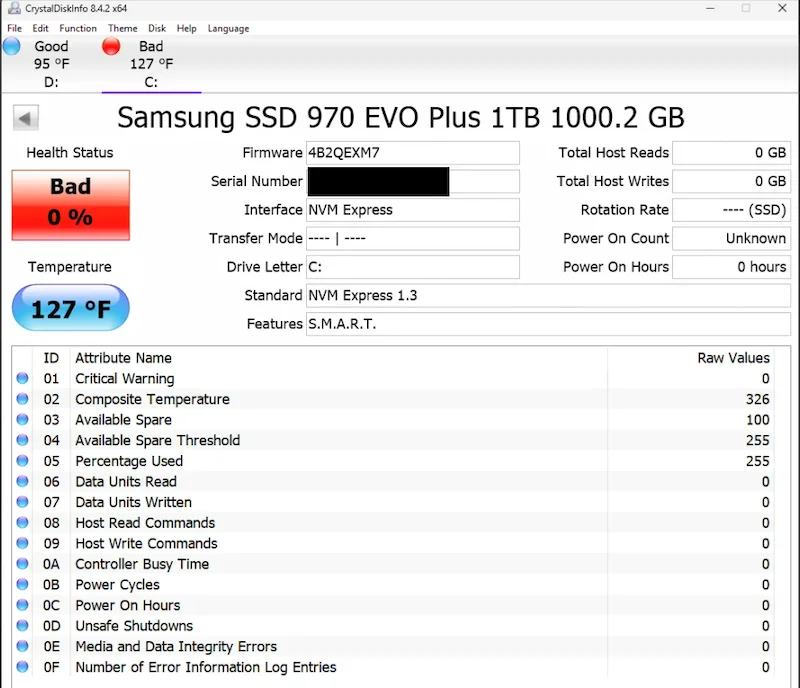Click the status dot for Data Units Read
Screen dimensions: 800x688
pos(22,481)
